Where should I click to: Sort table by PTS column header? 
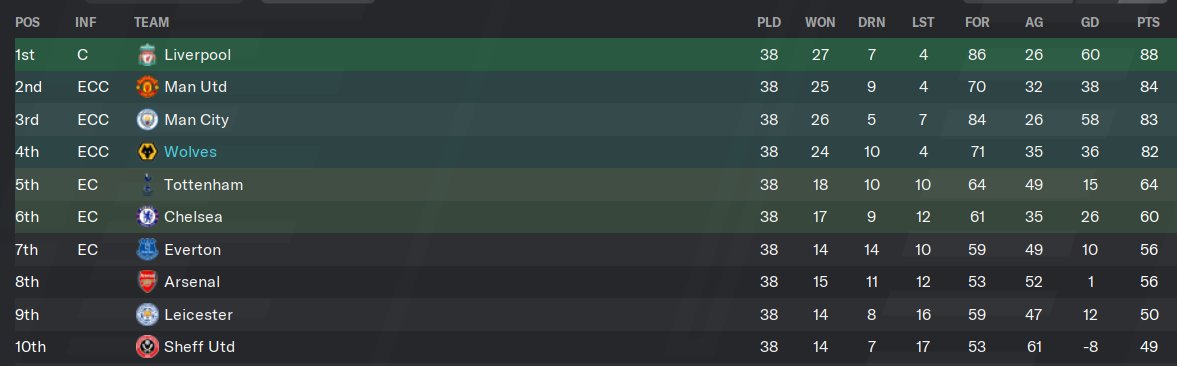[x=1148, y=22]
